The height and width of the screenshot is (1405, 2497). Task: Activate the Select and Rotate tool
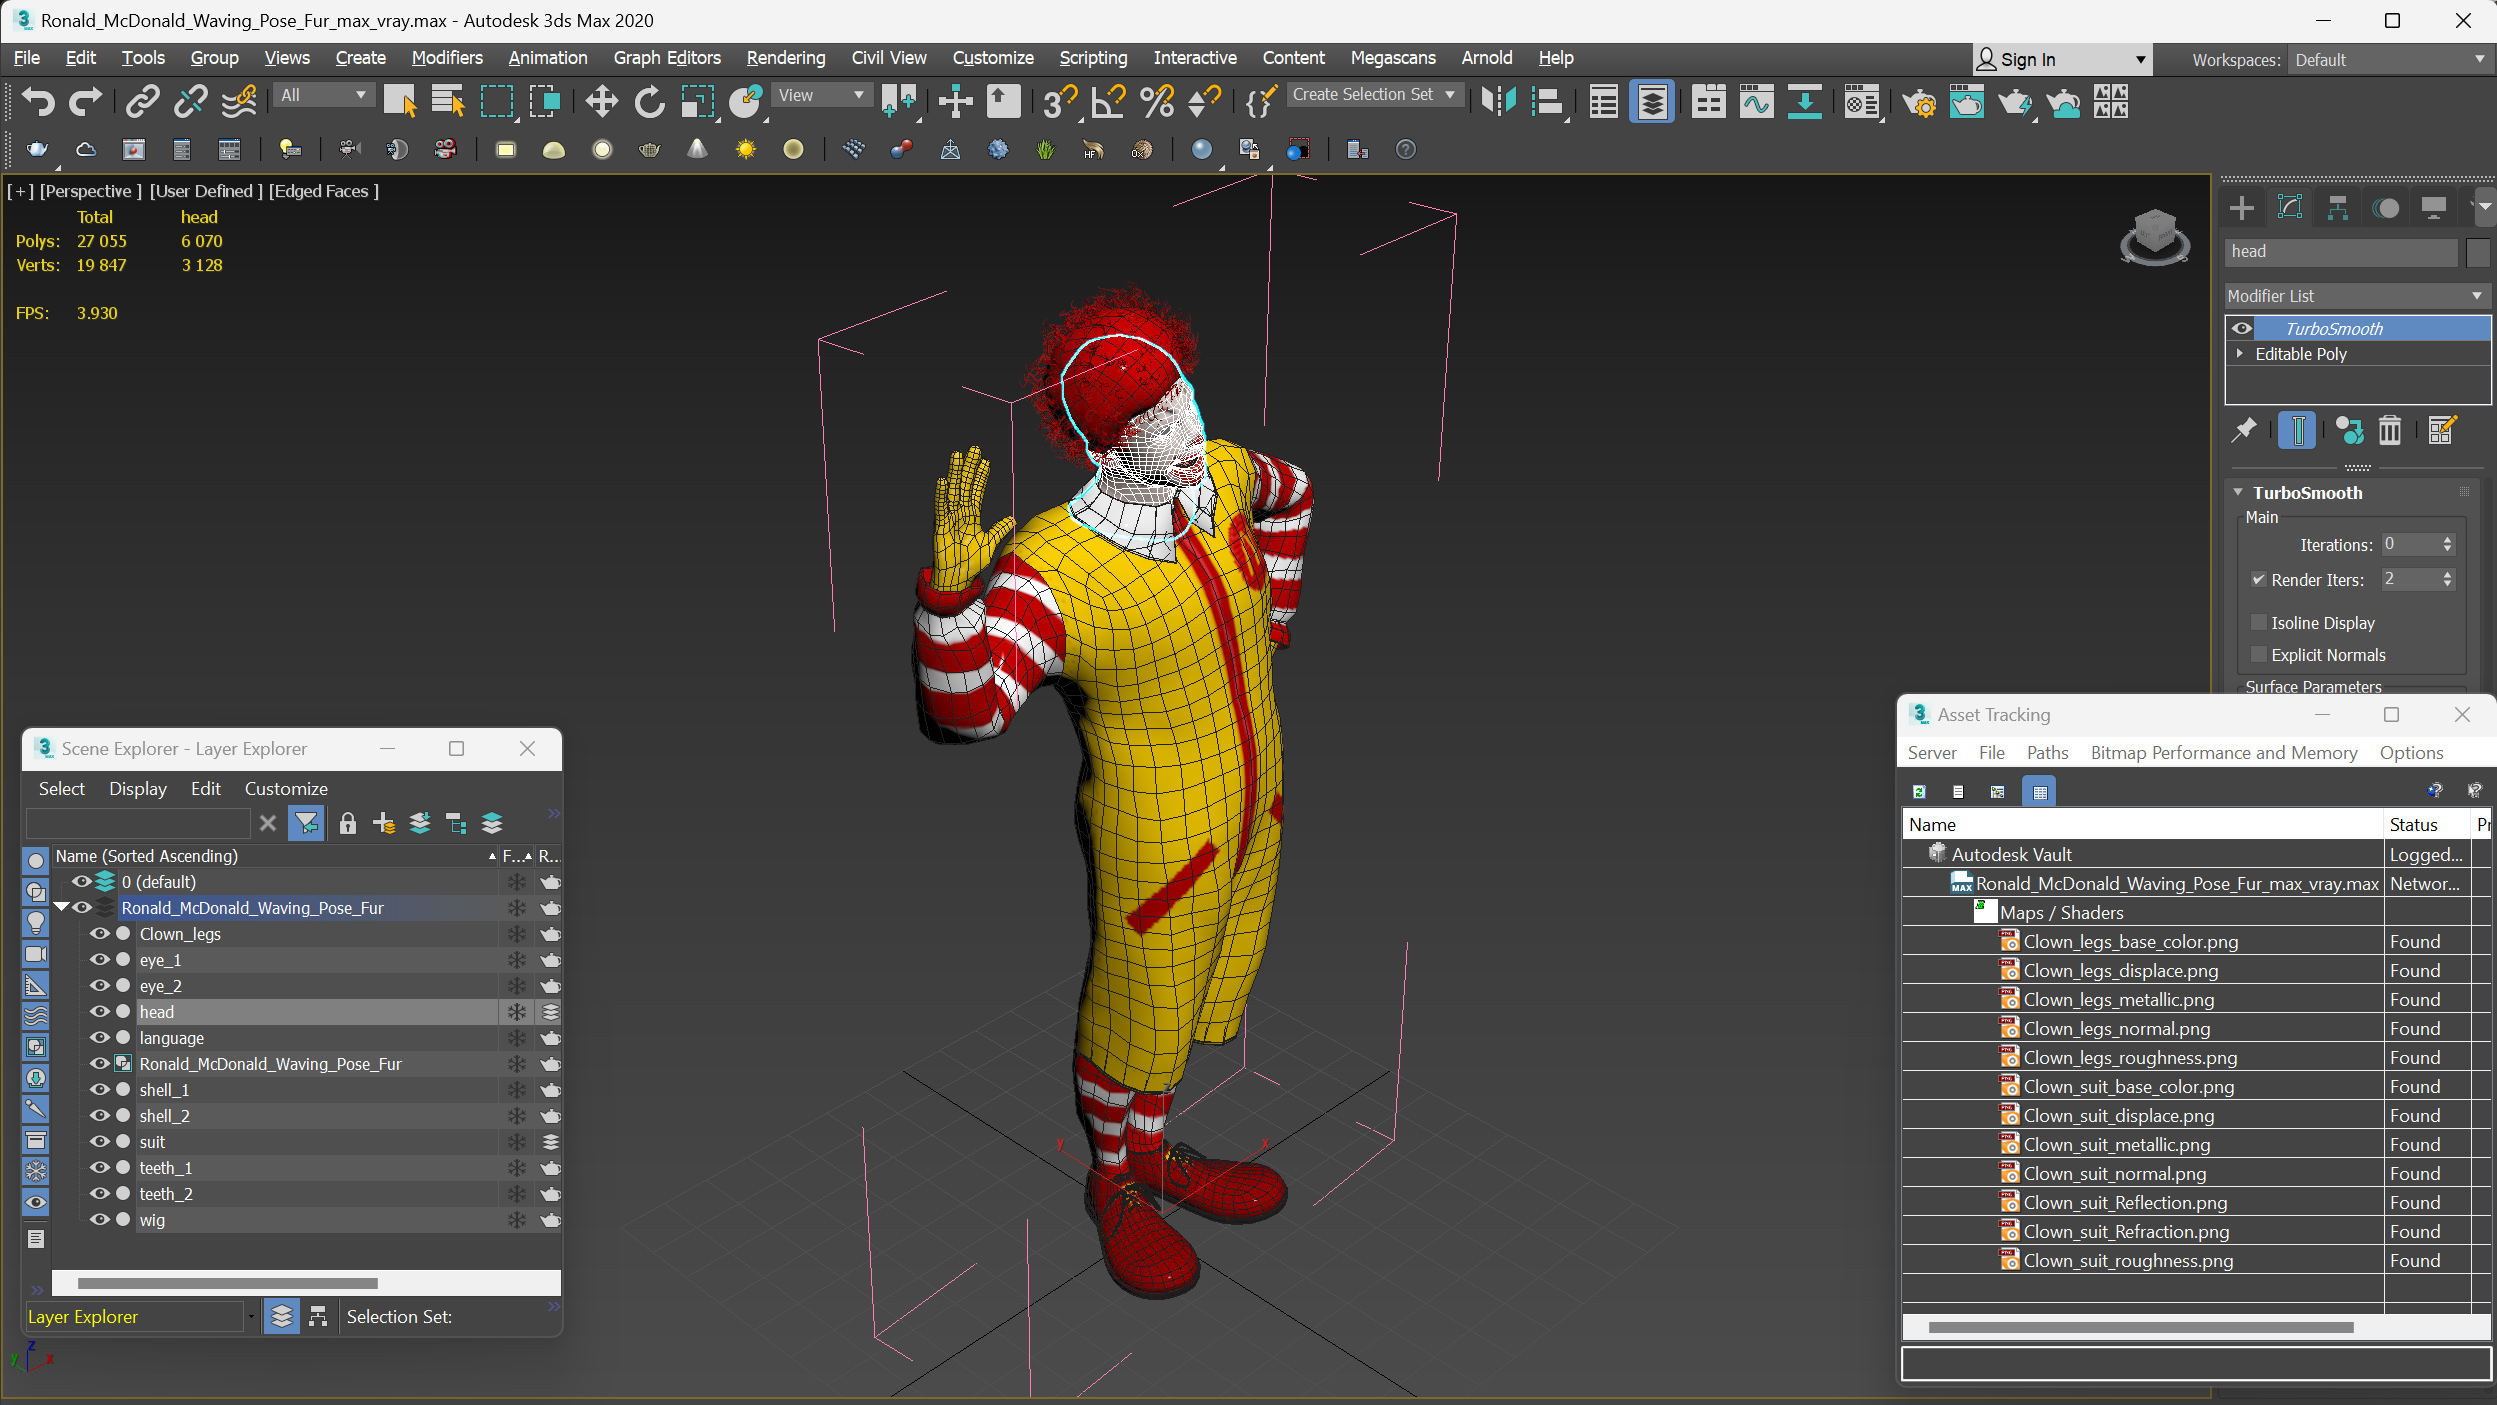pos(649,101)
